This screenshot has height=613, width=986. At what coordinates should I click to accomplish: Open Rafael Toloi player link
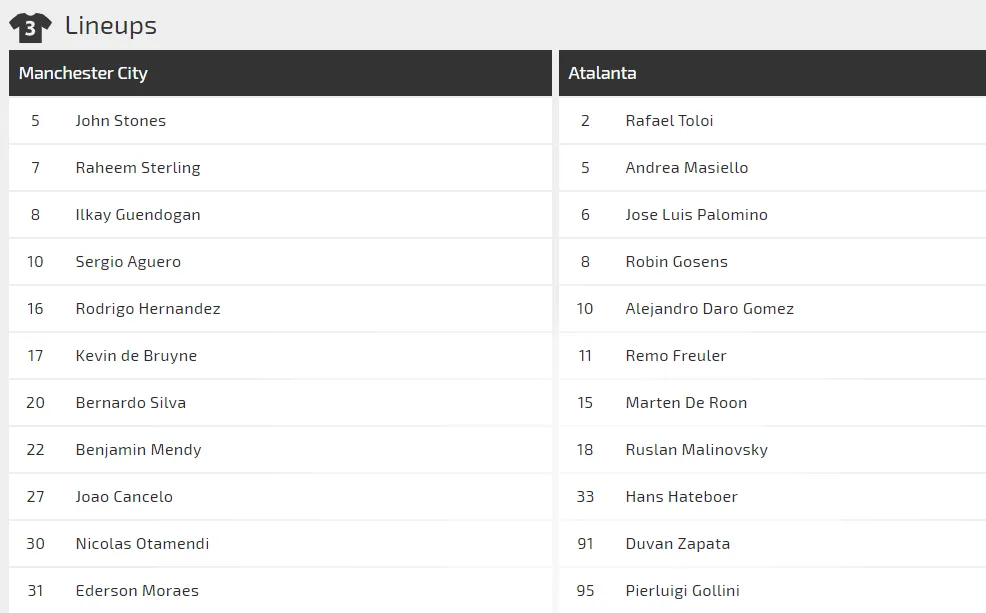click(669, 121)
